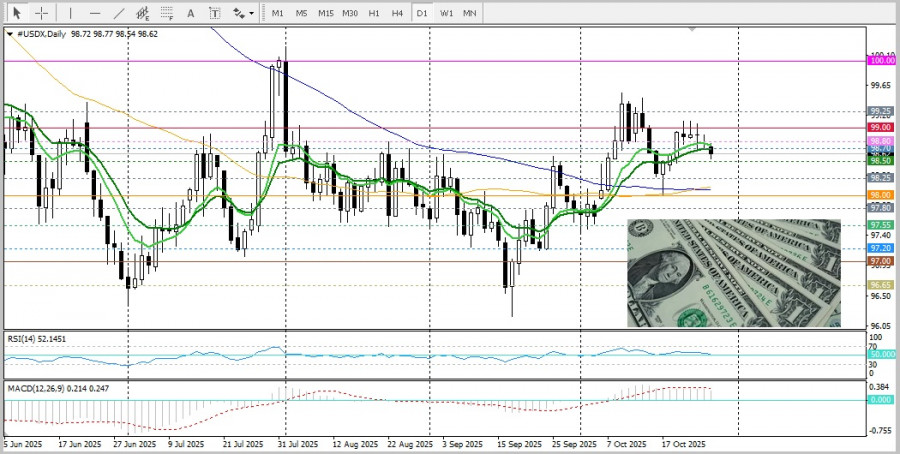Switch chart to W1 timeframe
900x454 pixels.
[x=447, y=13]
